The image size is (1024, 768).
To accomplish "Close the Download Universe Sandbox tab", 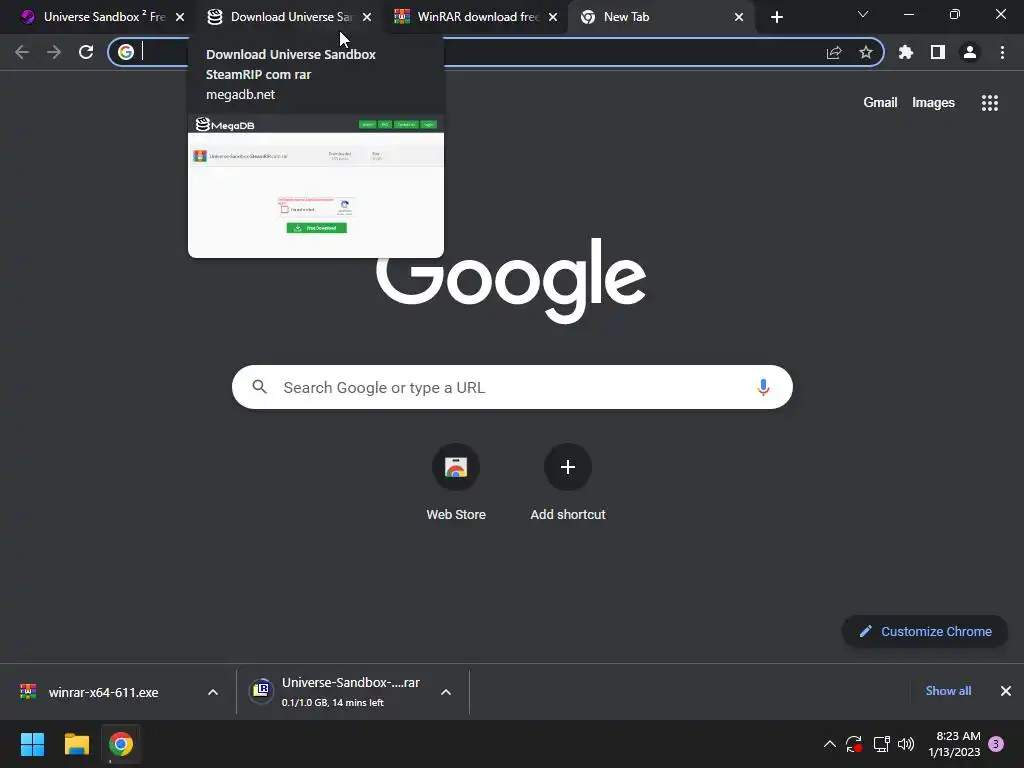I will [367, 17].
